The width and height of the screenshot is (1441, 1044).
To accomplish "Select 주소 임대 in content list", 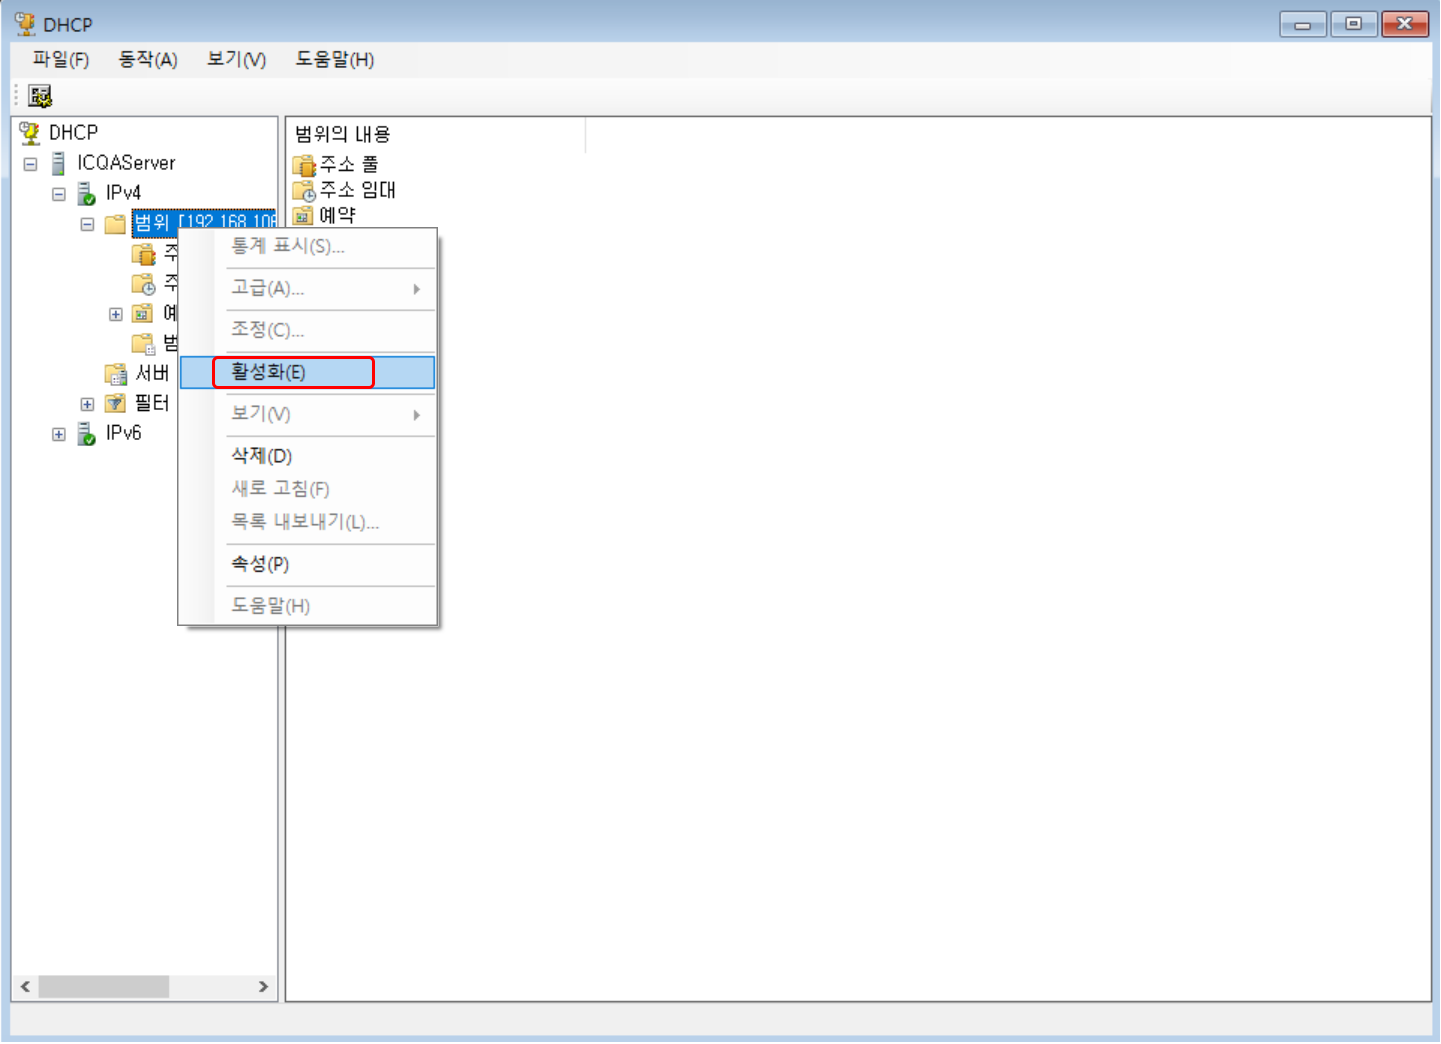I will (357, 190).
